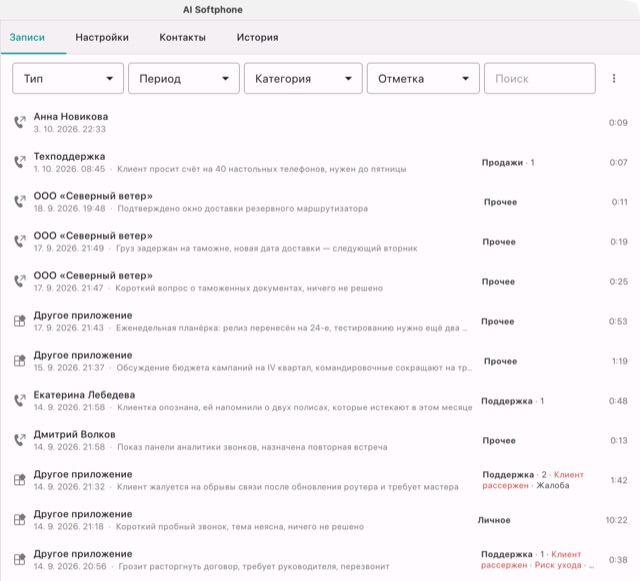The image size is (640, 581).
Task: Click the 10:22 duration value
Action: pyautogui.click(x=616, y=520)
